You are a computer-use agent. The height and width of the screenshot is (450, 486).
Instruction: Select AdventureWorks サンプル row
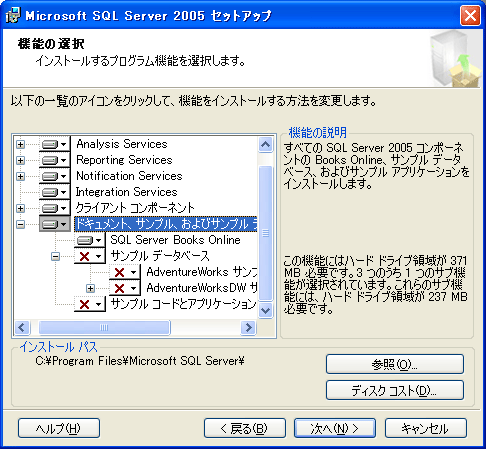click(202, 272)
